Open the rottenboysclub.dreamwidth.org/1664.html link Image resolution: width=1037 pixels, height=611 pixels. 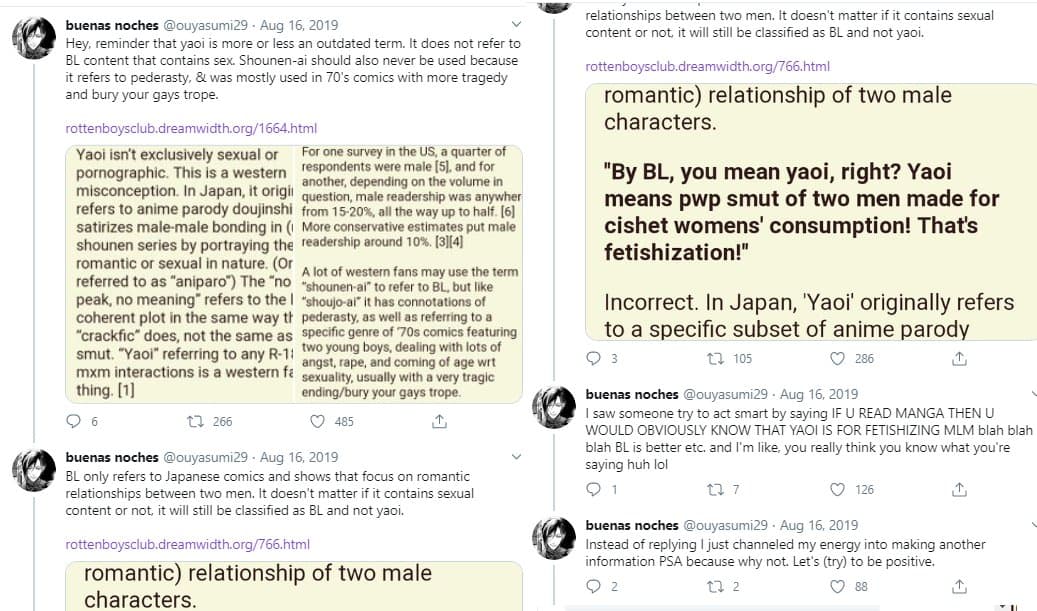pyautogui.click(x=191, y=128)
